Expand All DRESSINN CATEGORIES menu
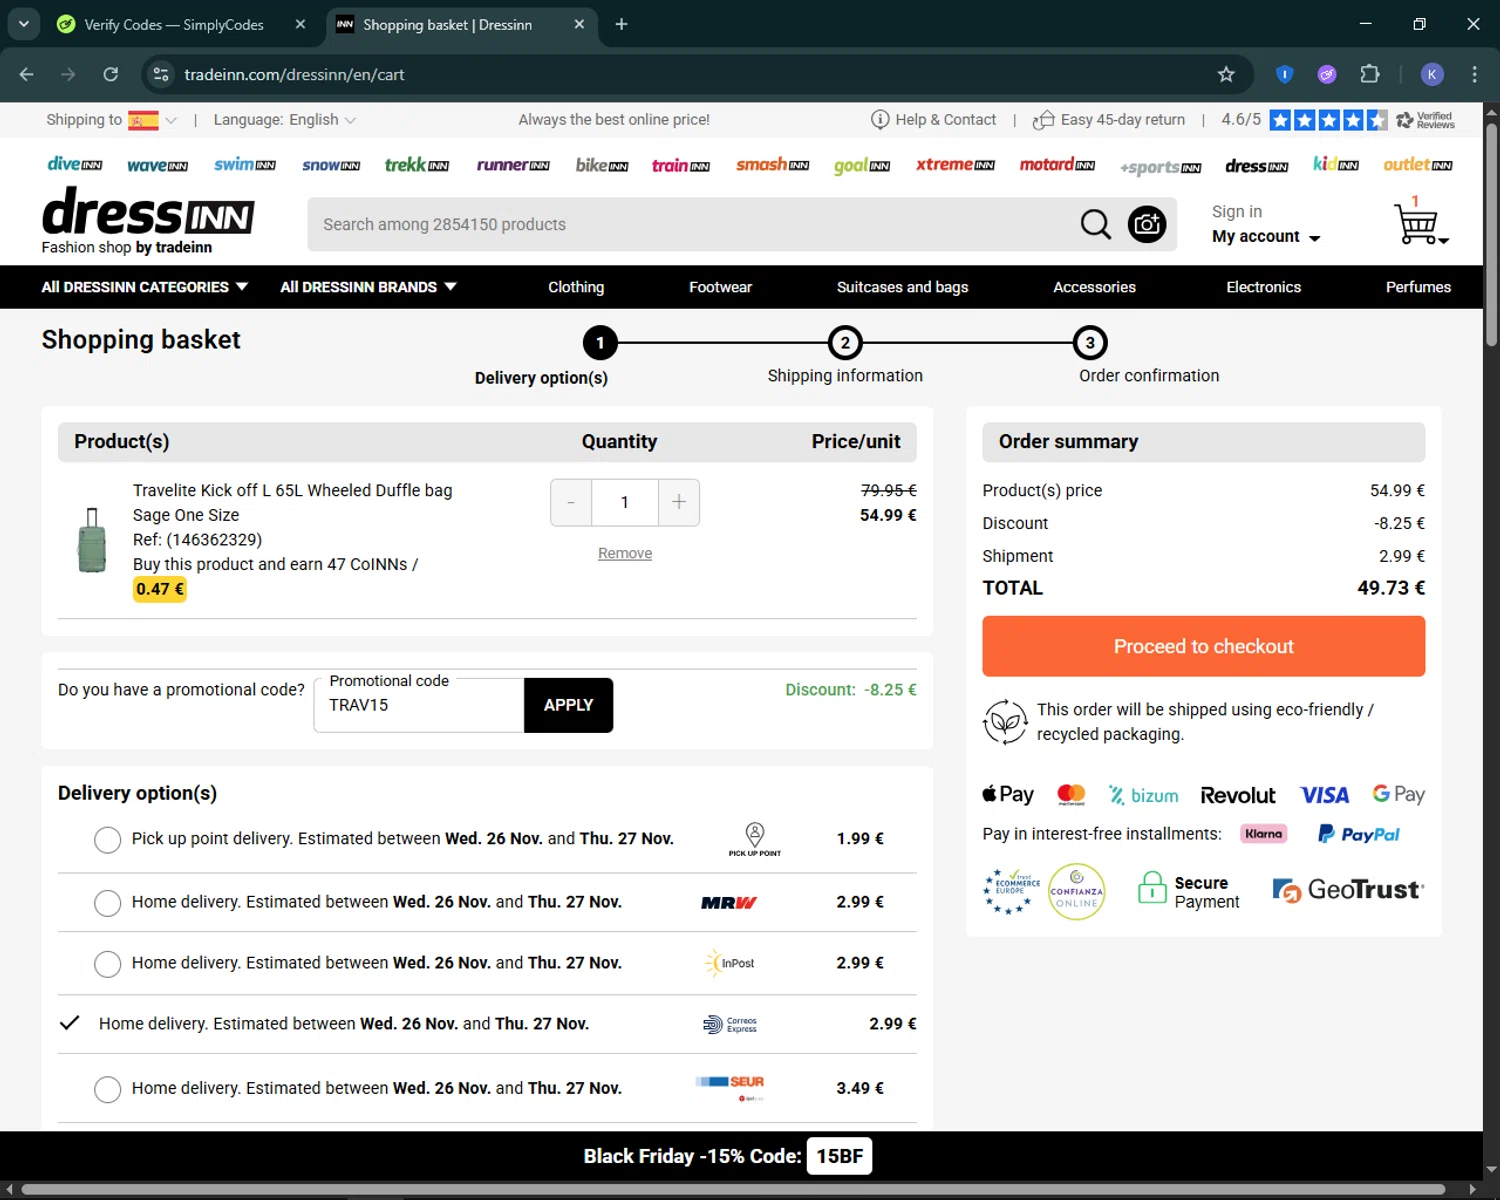The height and width of the screenshot is (1200, 1500). tap(144, 287)
